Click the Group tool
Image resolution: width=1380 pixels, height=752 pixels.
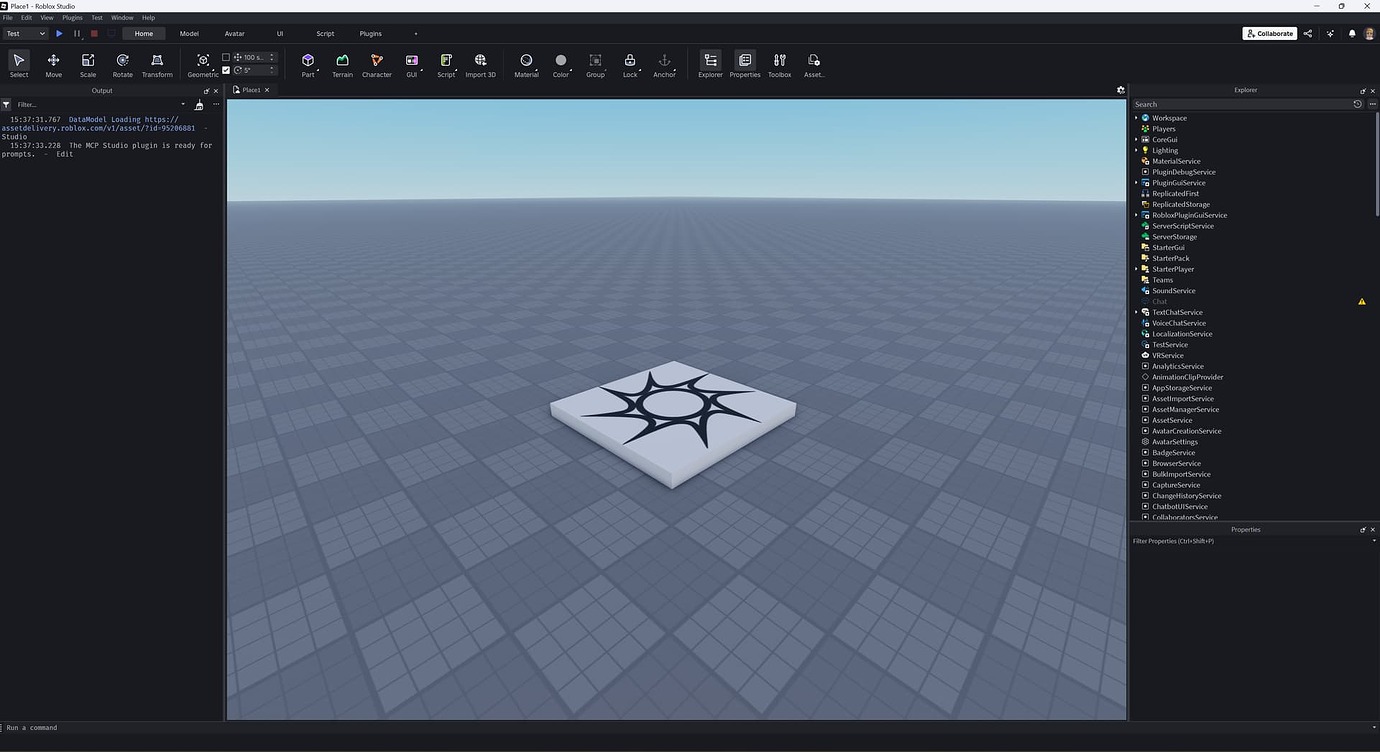595,65
